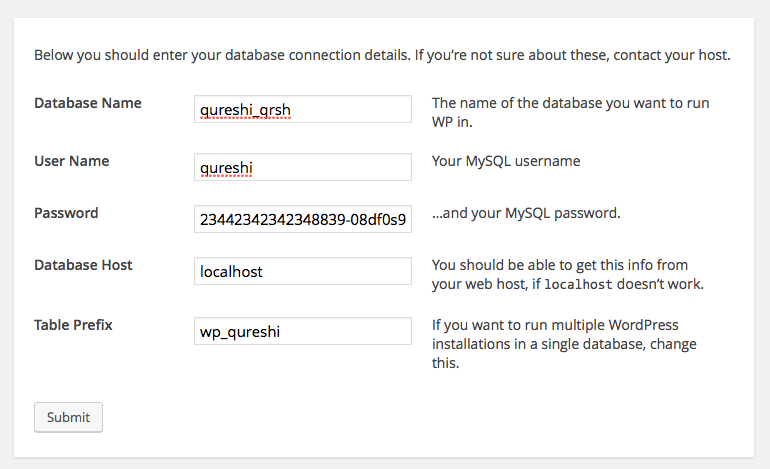Click the Database Name input field
The height and width of the screenshot is (469, 770).
(302, 109)
